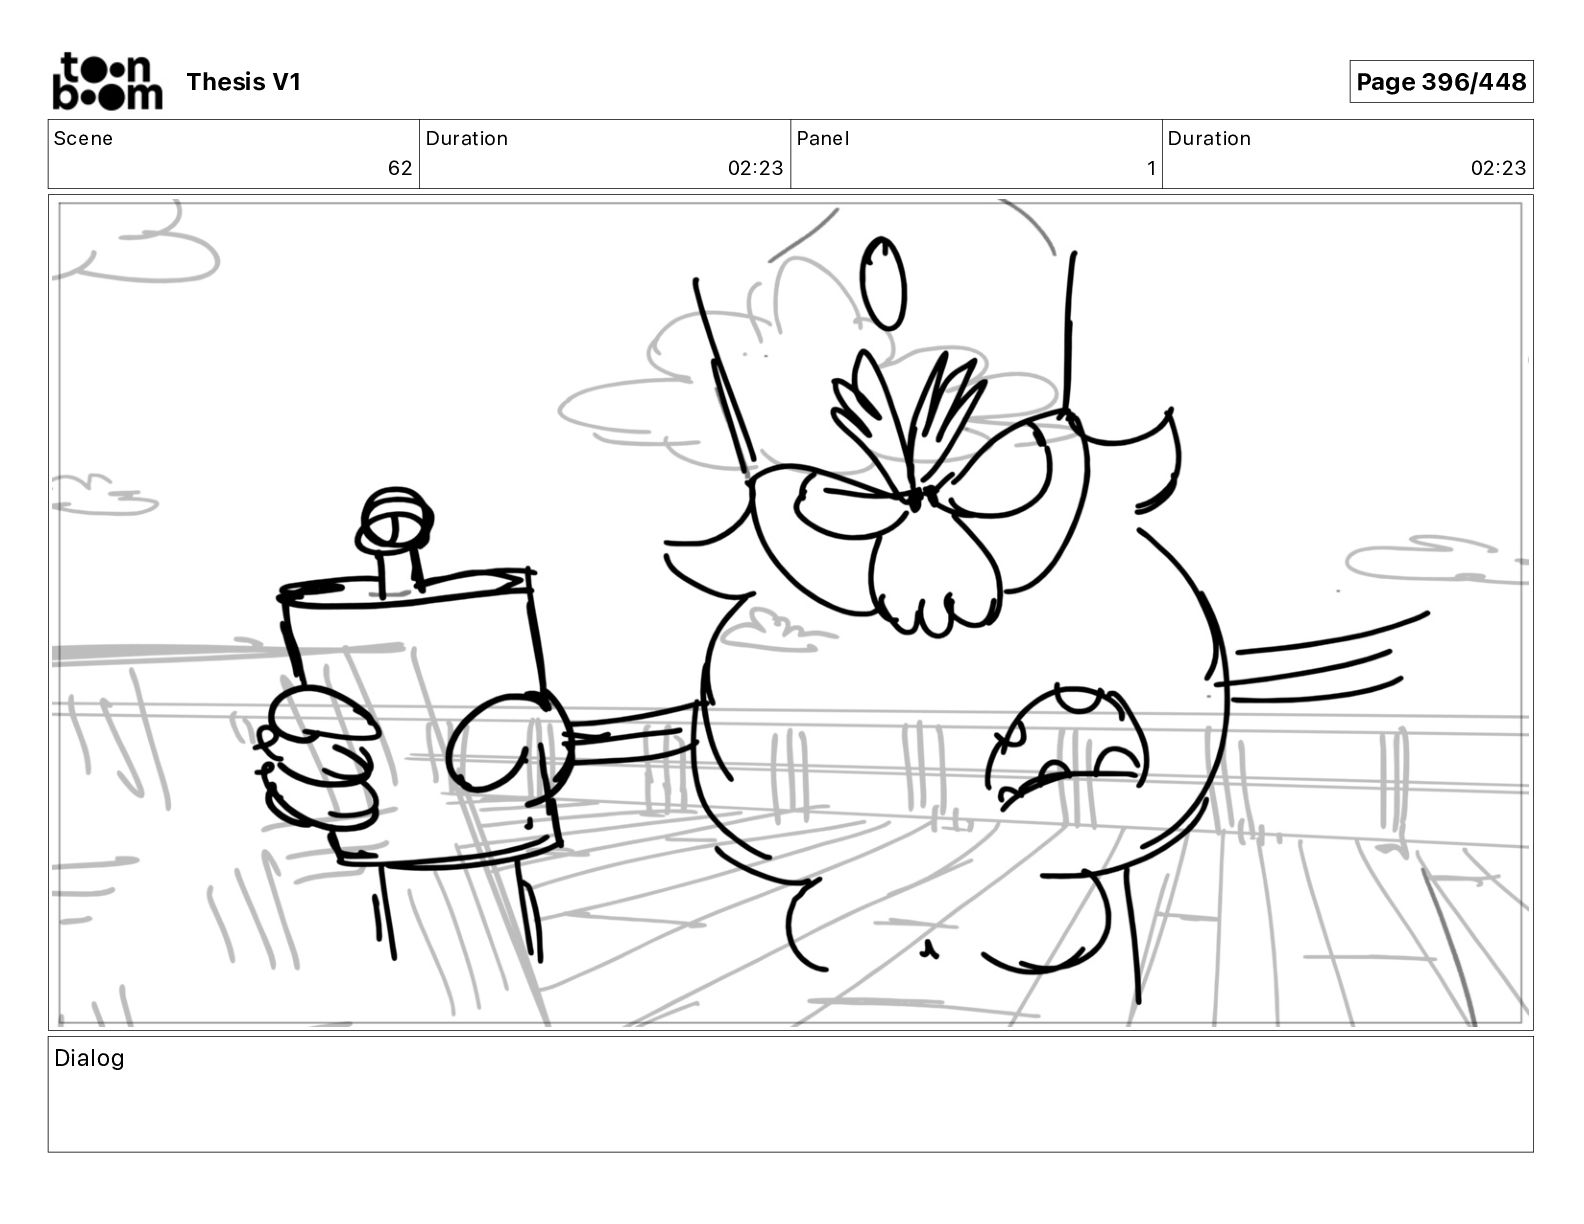
Task: Select the 'Thesis V1' title text
Action: 243,82
